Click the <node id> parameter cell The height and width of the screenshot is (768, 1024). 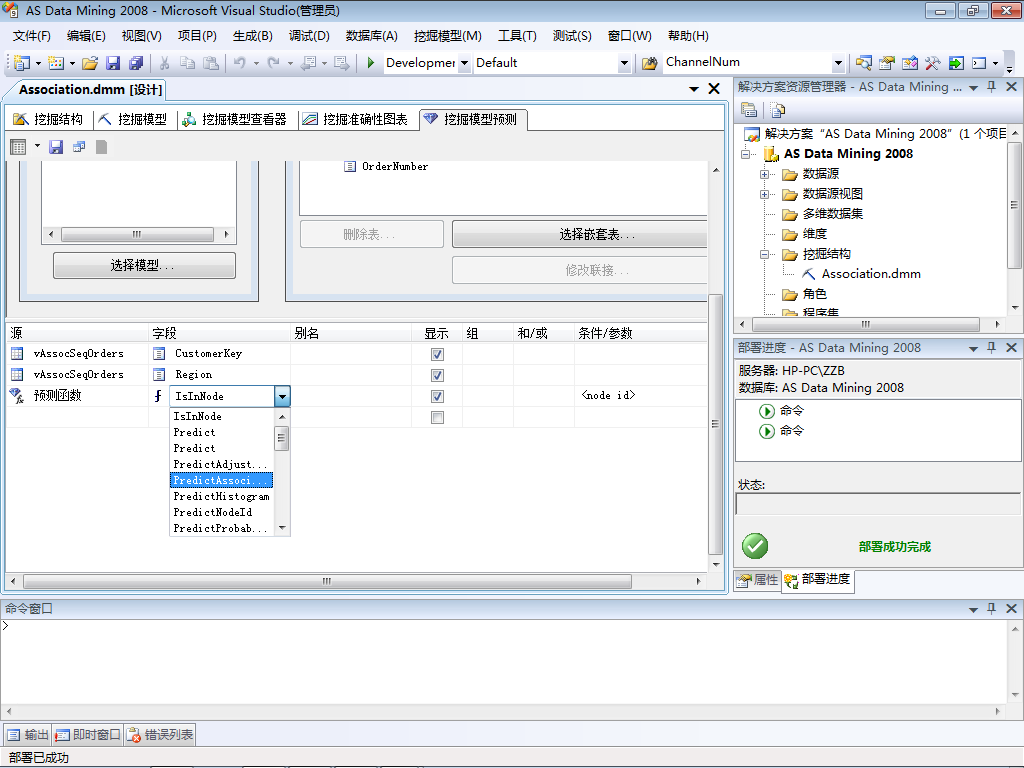(640, 396)
